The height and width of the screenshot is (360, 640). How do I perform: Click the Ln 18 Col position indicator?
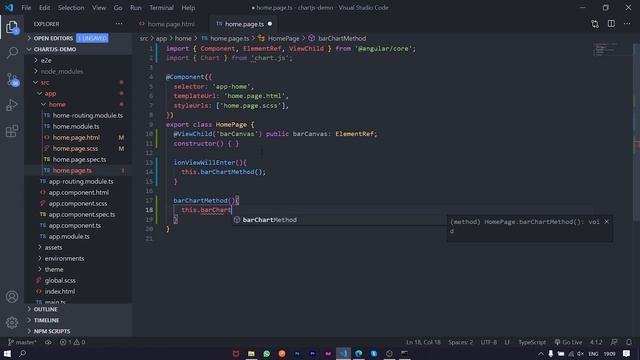click(x=423, y=342)
